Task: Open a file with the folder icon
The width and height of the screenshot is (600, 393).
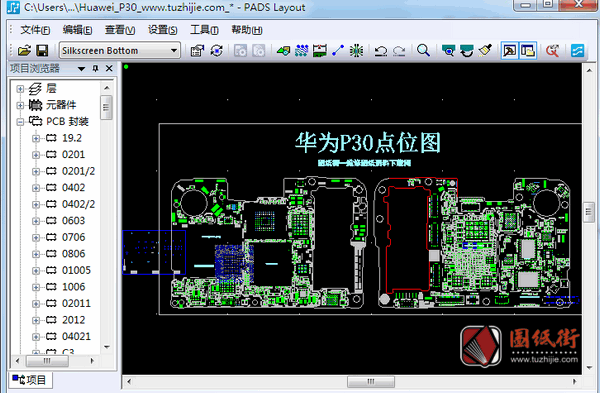Action: pyautogui.click(x=24, y=51)
